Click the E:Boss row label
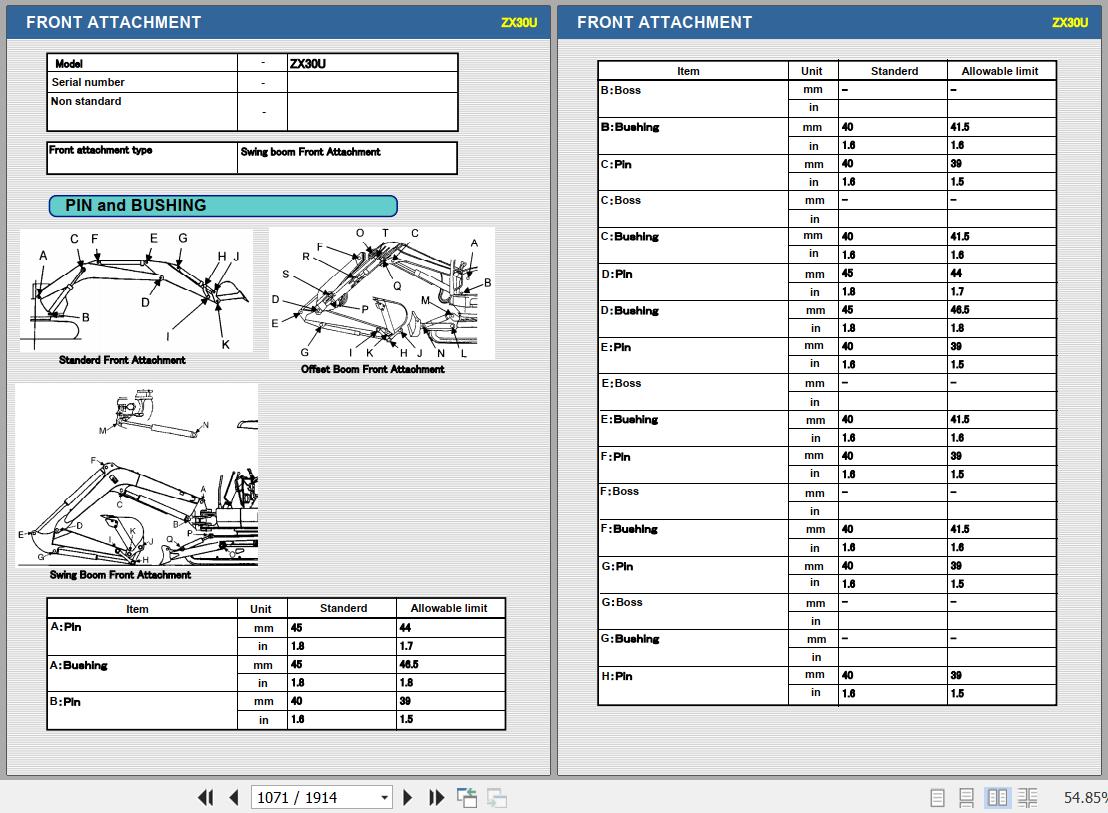 (x=621, y=383)
